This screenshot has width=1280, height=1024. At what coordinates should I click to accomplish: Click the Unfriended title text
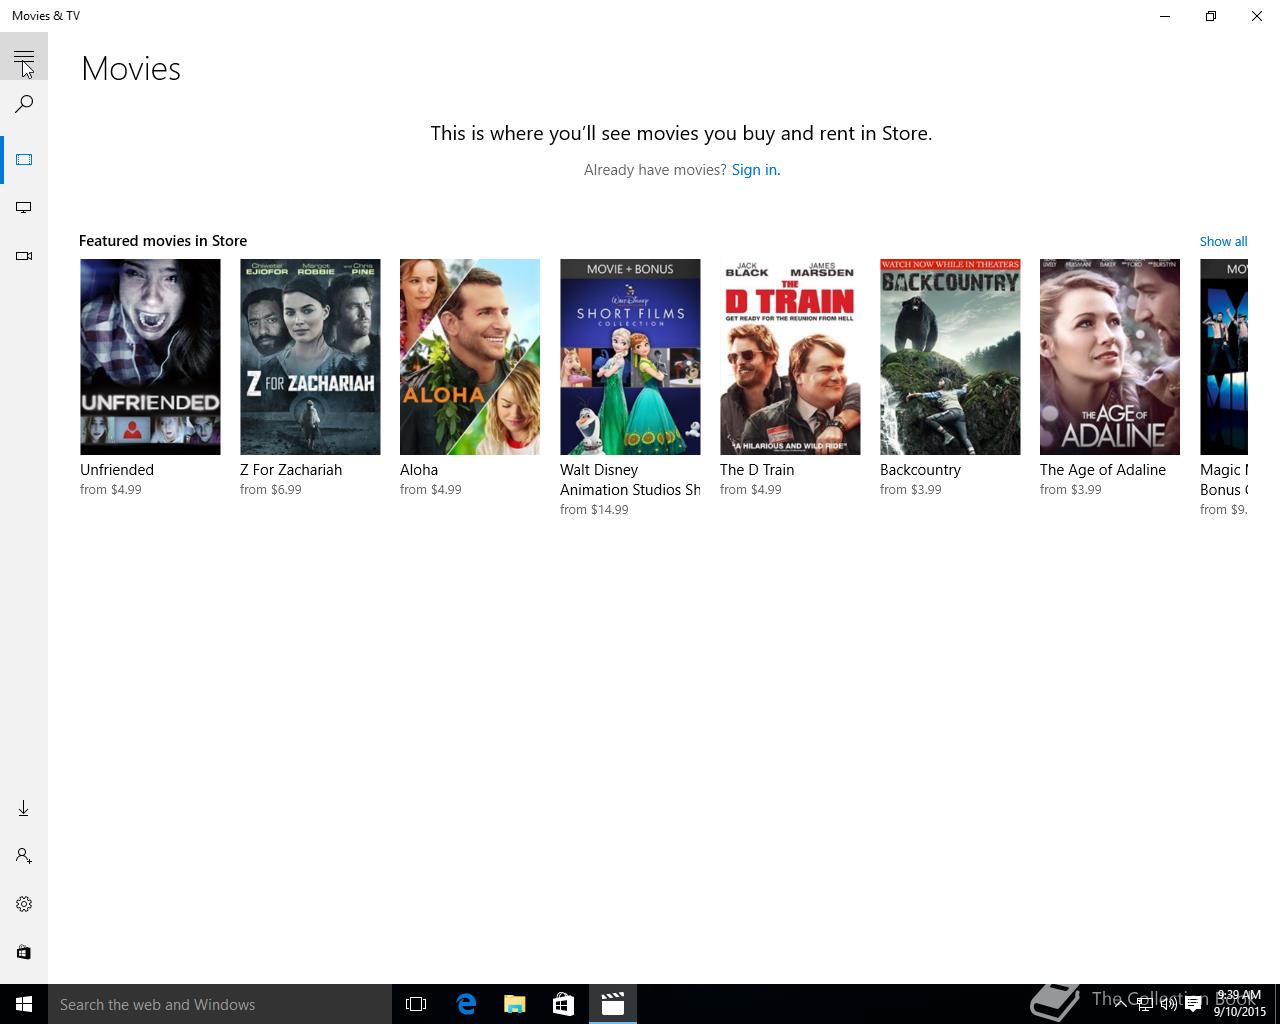click(x=117, y=470)
